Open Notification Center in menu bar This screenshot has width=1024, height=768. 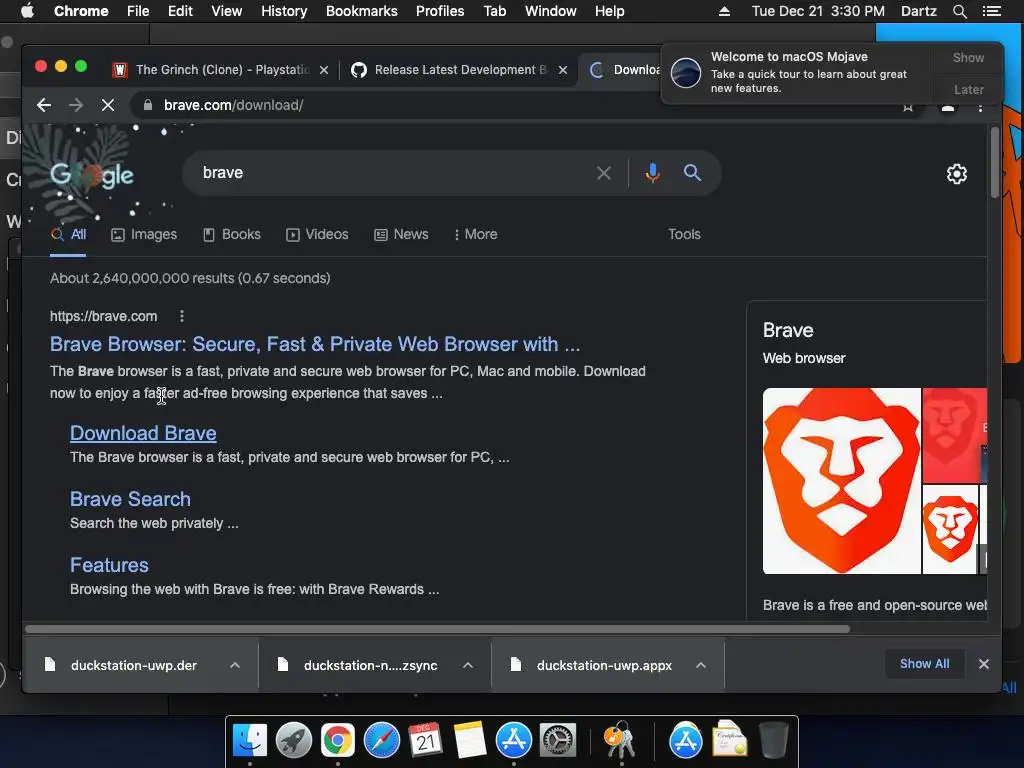[991, 11]
